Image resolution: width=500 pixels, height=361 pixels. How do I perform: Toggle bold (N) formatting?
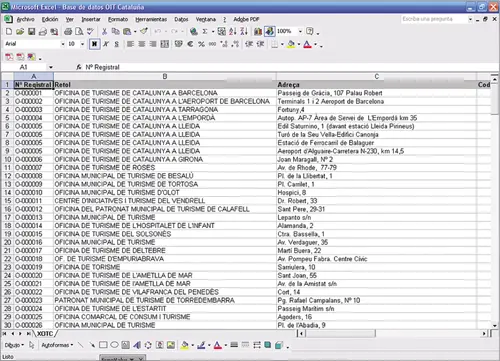[x=95, y=44]
